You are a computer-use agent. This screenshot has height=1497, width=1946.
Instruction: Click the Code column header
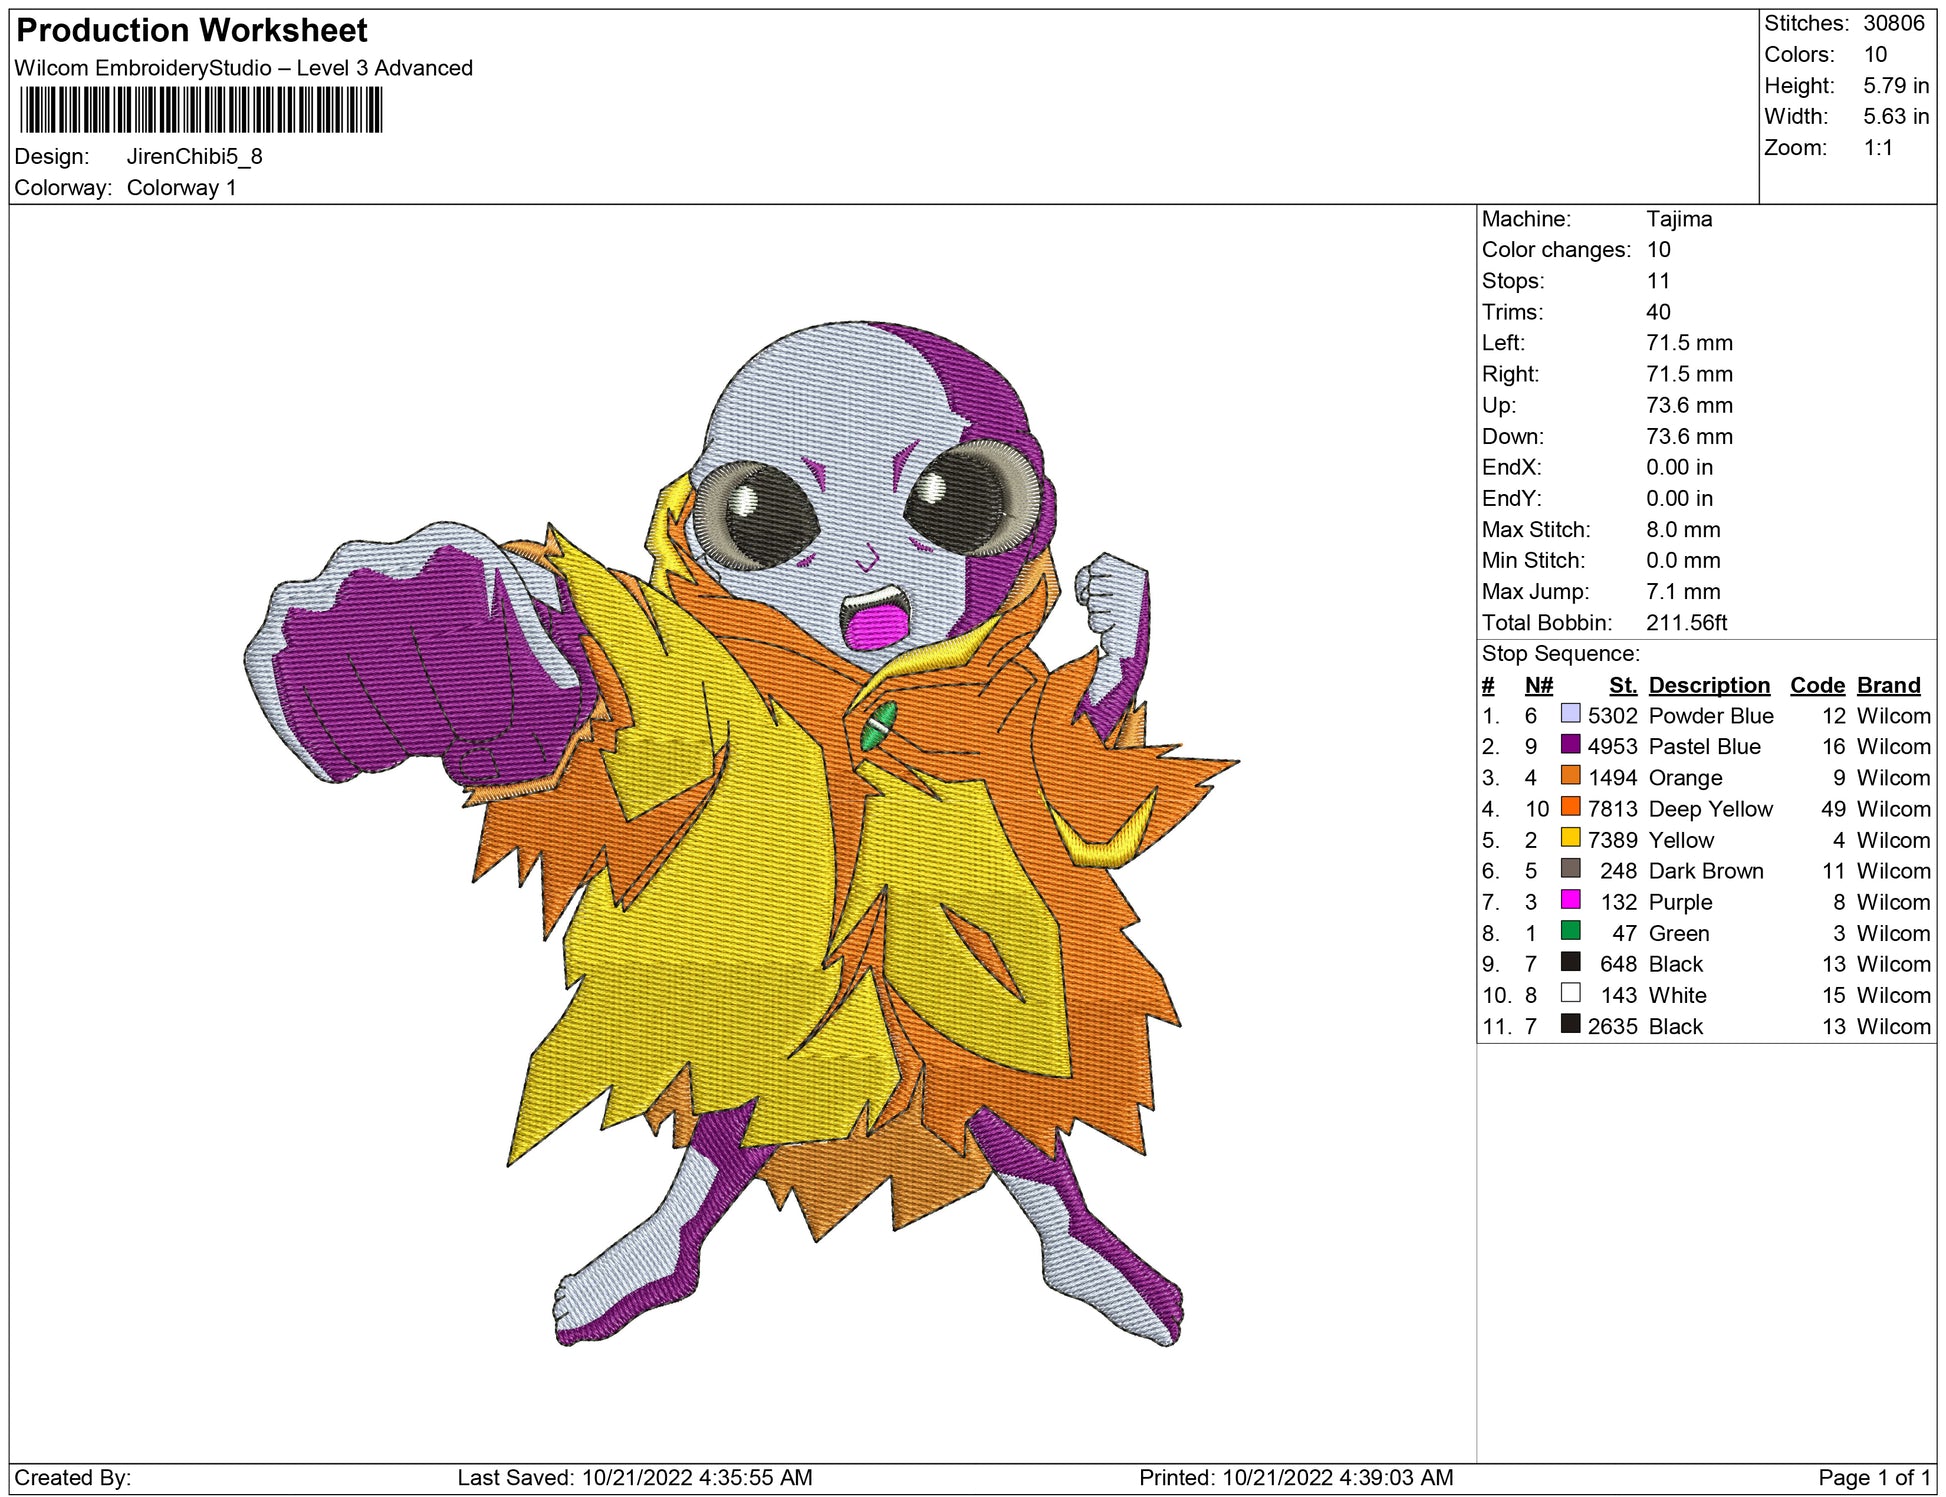coord(1816,685)
